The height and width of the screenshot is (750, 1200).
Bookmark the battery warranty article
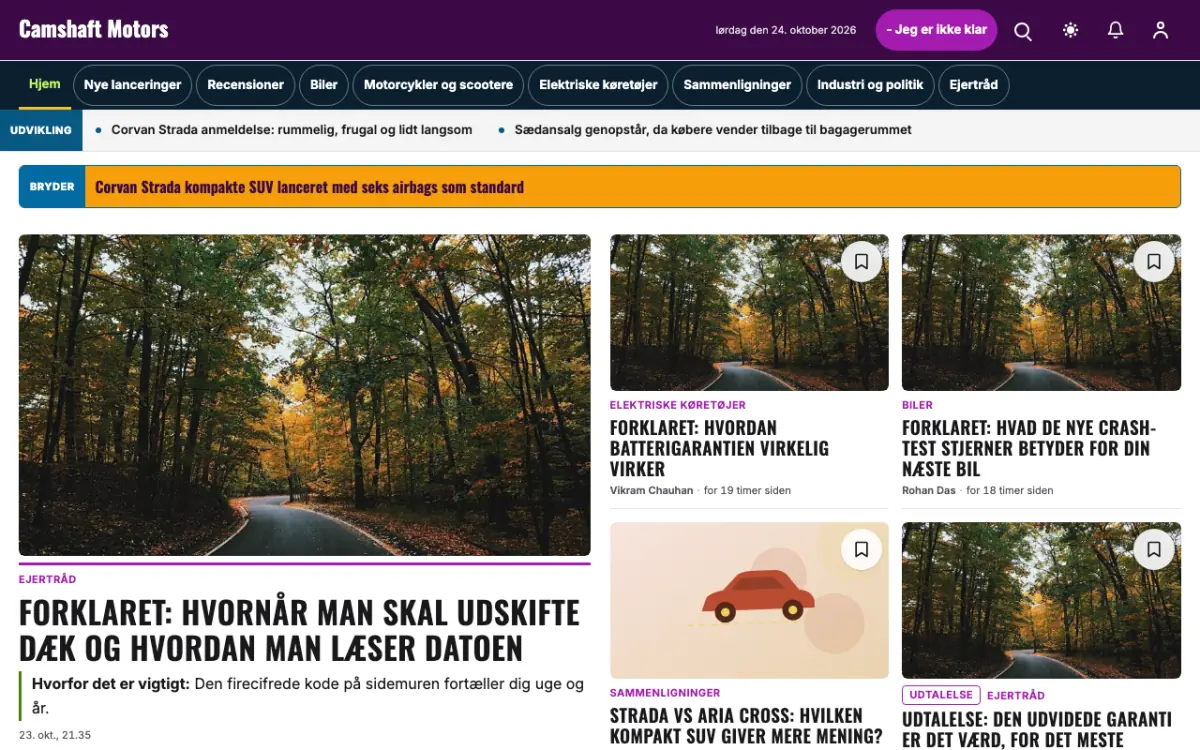861,262
